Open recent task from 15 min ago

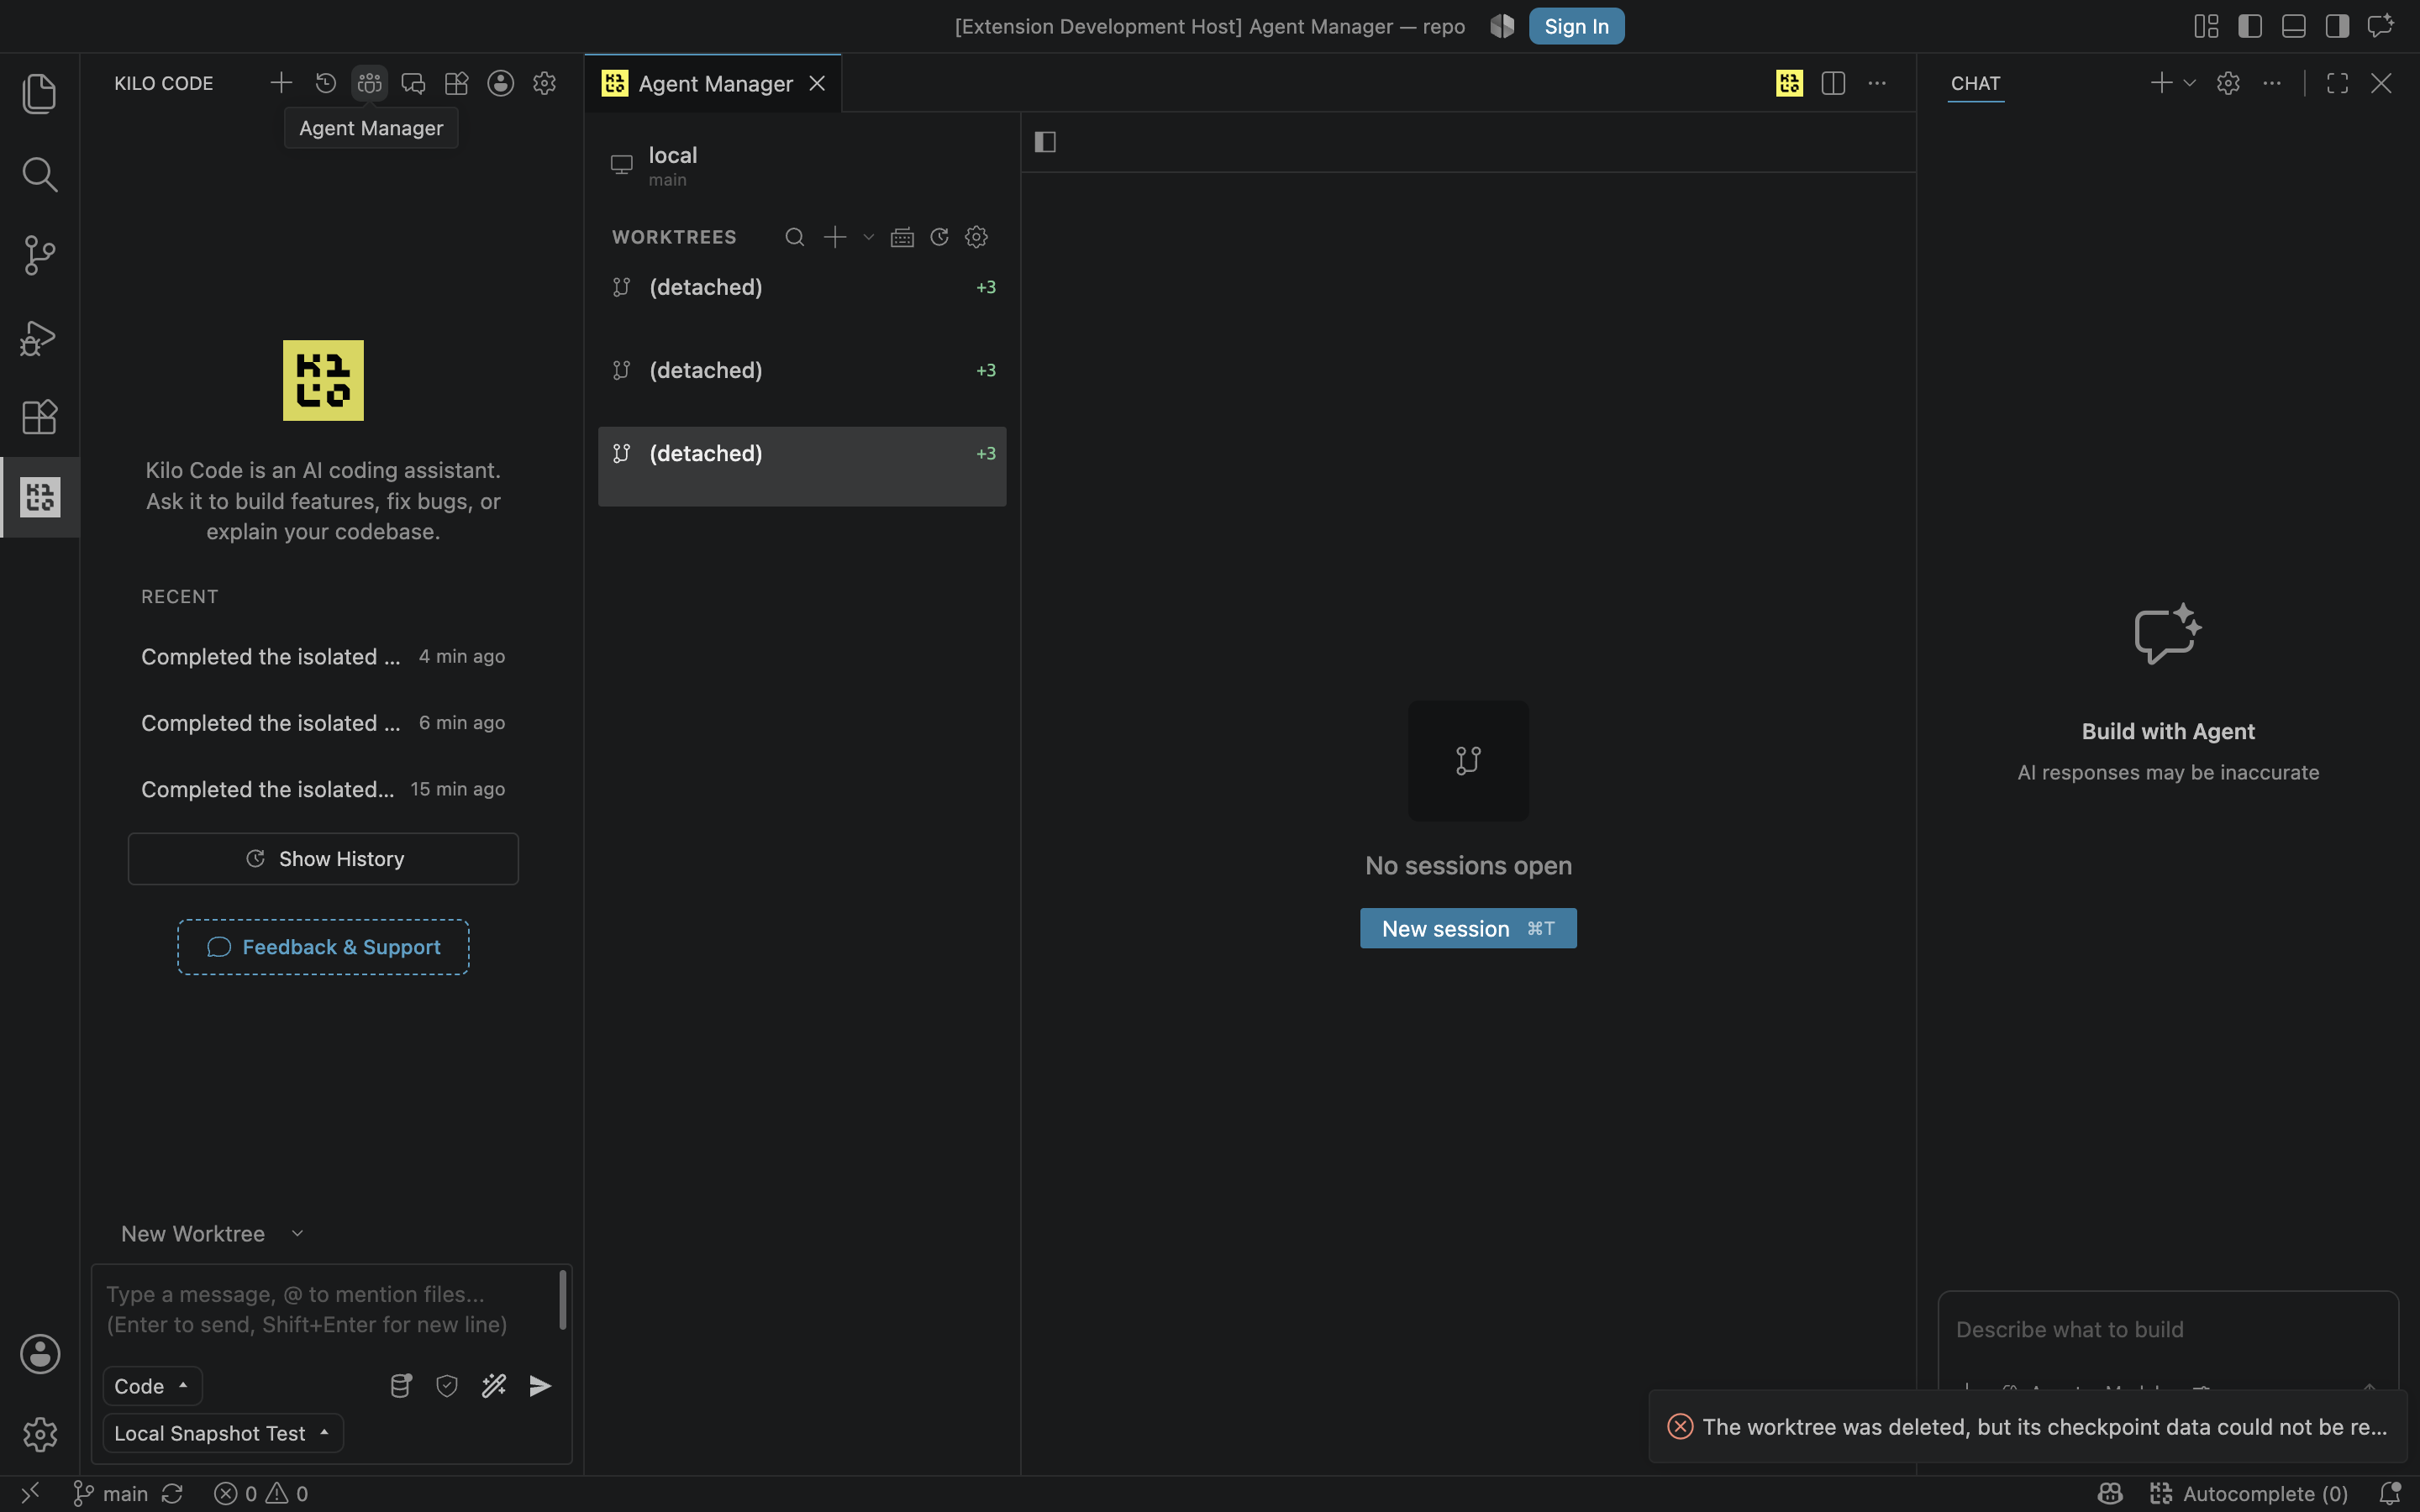(323, 789)
